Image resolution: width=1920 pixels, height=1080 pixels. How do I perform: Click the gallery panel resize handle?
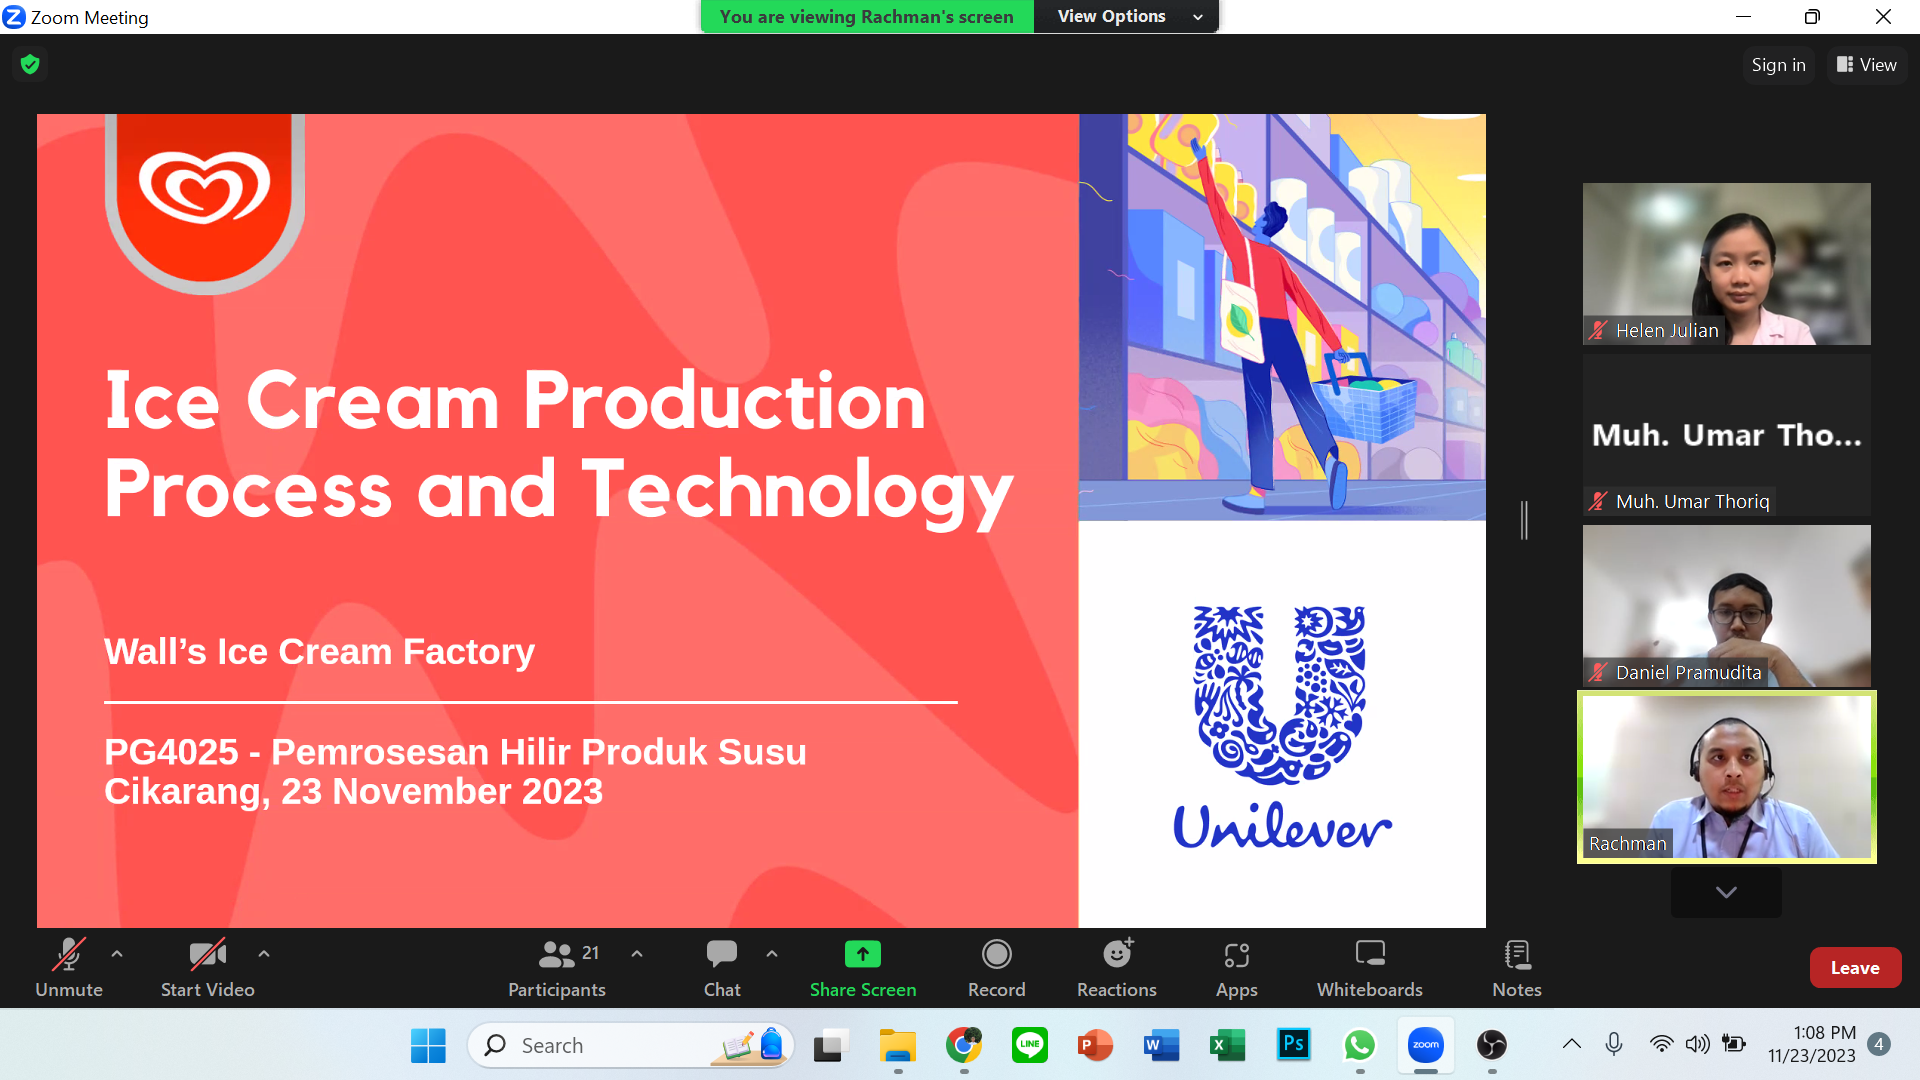(x=1524, y=520)
